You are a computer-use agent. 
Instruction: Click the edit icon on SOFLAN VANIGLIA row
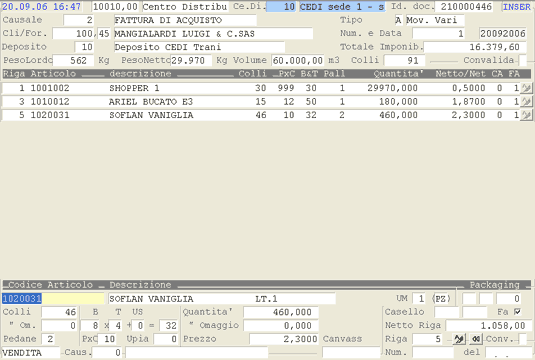click(526, 115)
